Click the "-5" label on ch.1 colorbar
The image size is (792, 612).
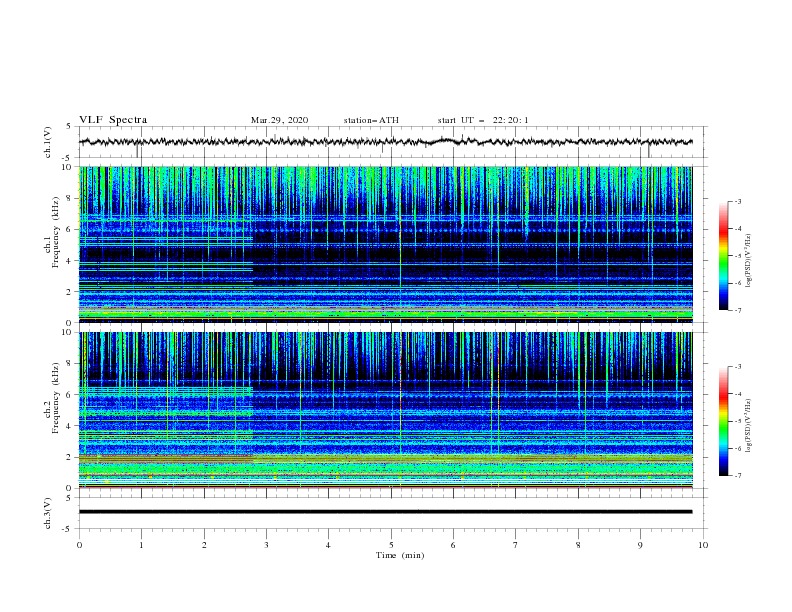point(737,256)
